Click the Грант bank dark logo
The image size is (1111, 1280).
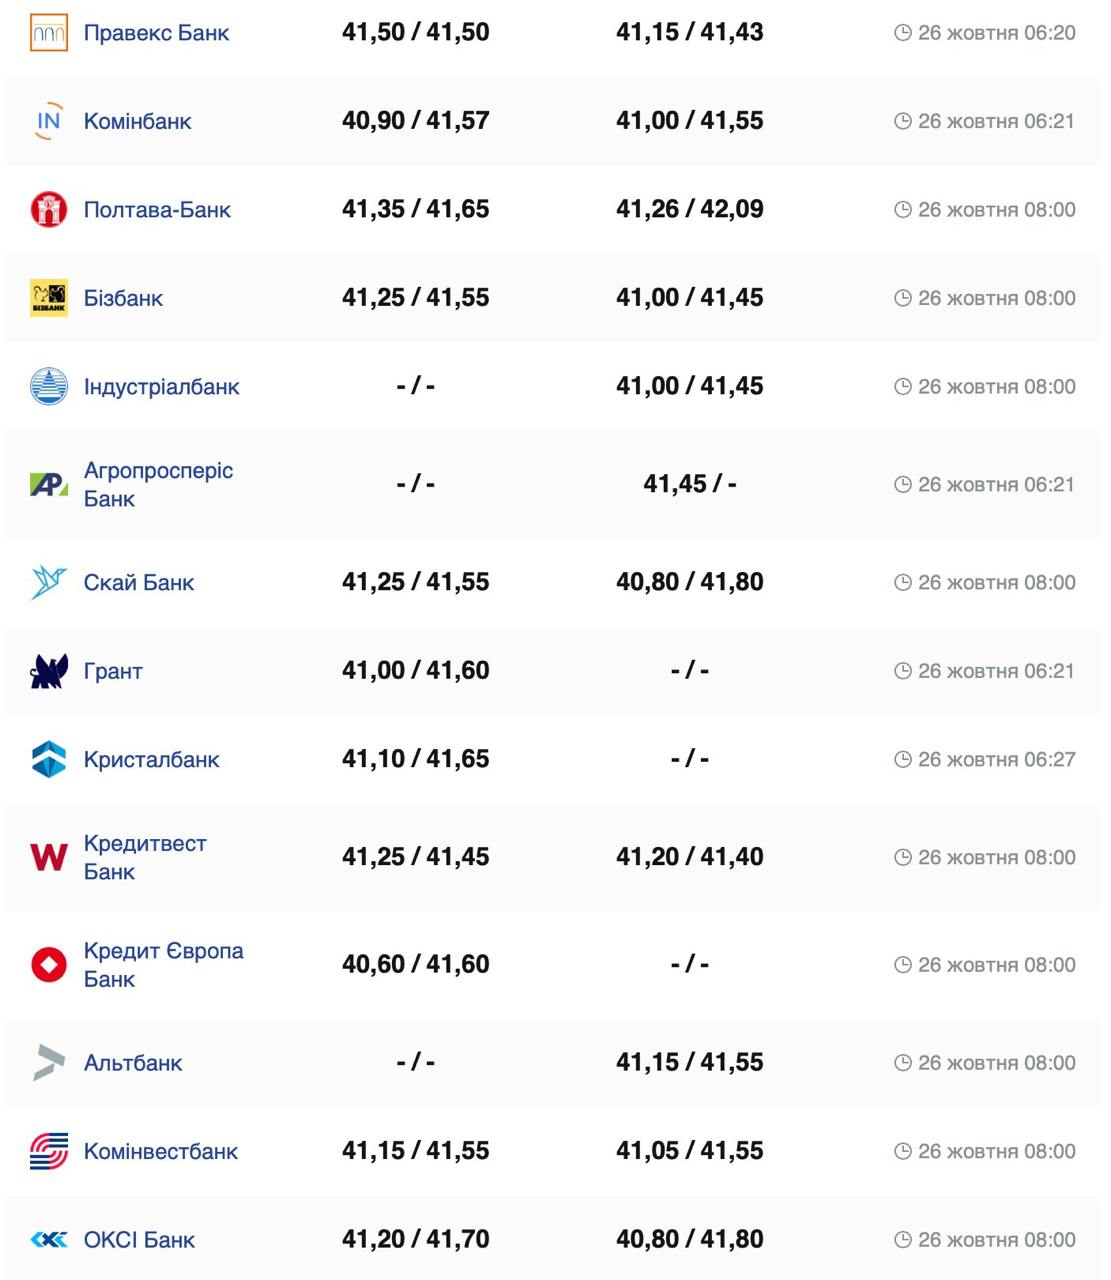[x=49, y=671]
